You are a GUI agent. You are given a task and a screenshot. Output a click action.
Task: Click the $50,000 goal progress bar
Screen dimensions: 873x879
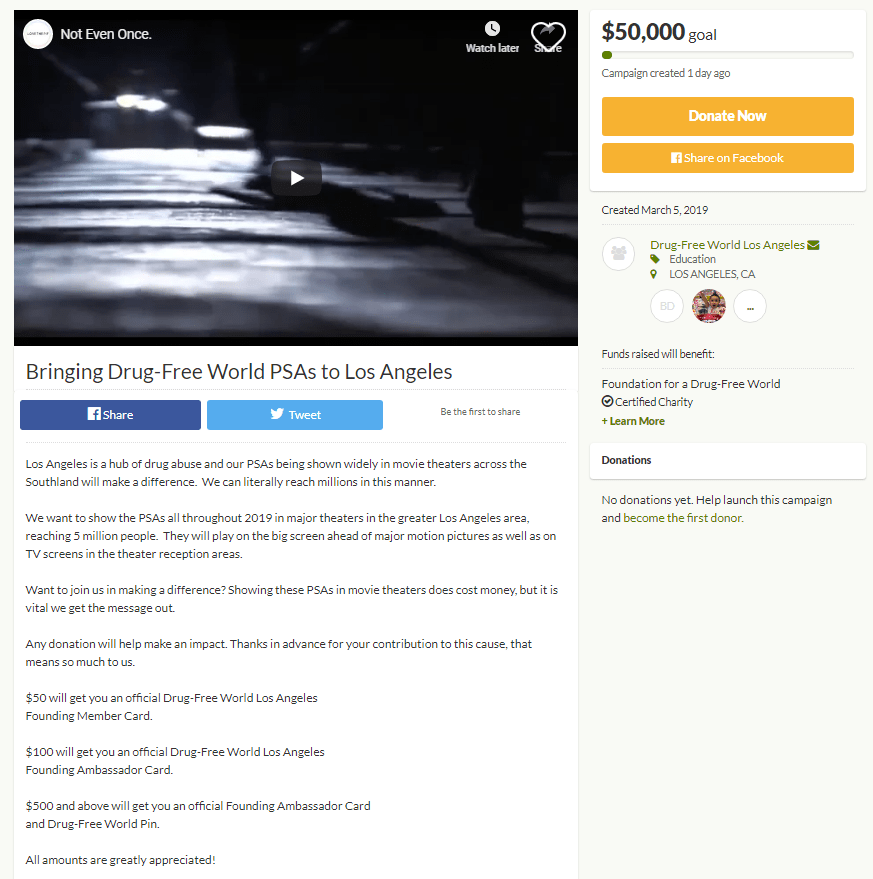pos(727,55)
